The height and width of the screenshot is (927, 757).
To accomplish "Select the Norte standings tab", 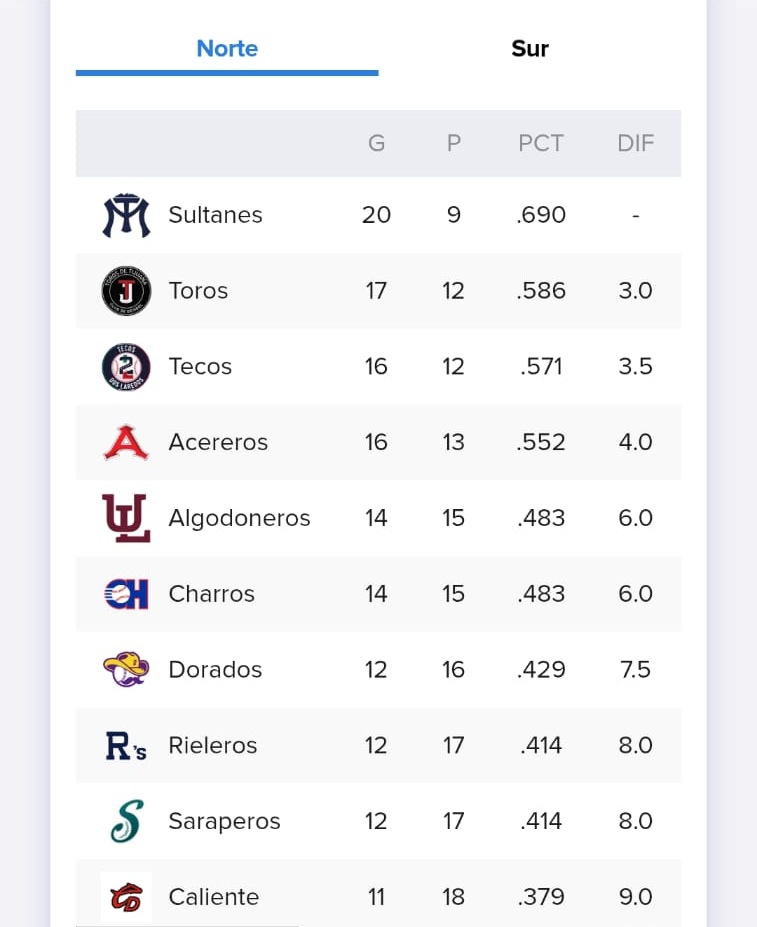I will pyautogui.click(x=227, y=48).
